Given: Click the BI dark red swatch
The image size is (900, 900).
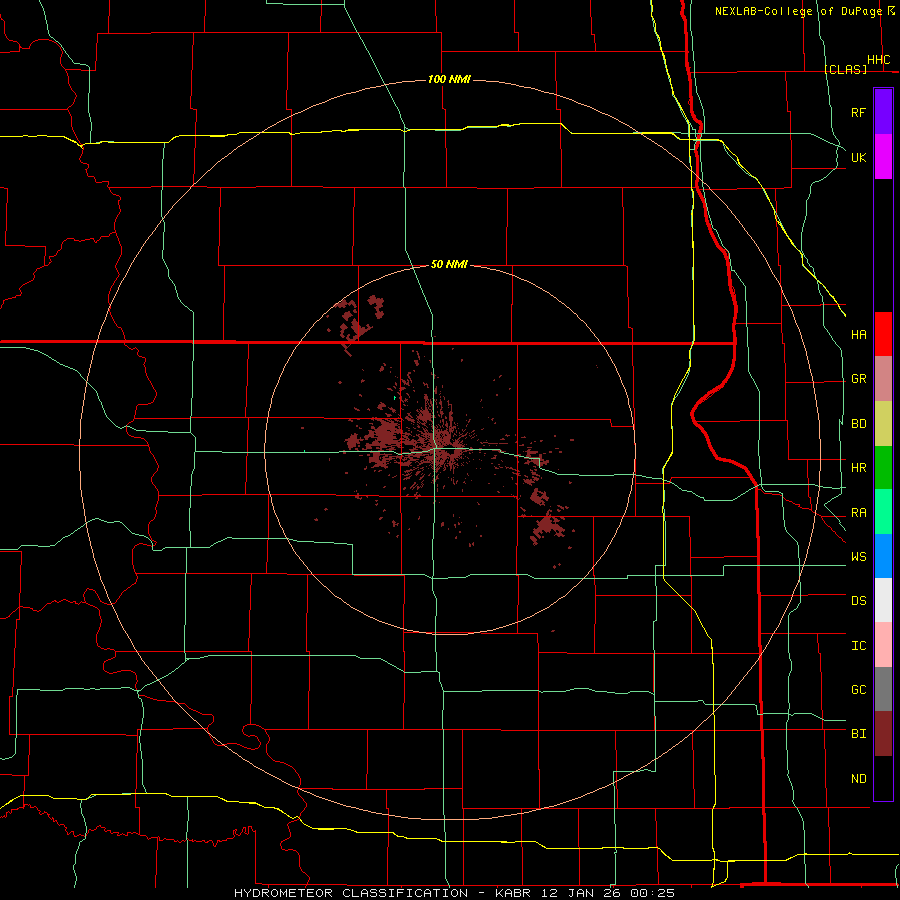Looking at the screenshot, I should click(x=883, y=734).
